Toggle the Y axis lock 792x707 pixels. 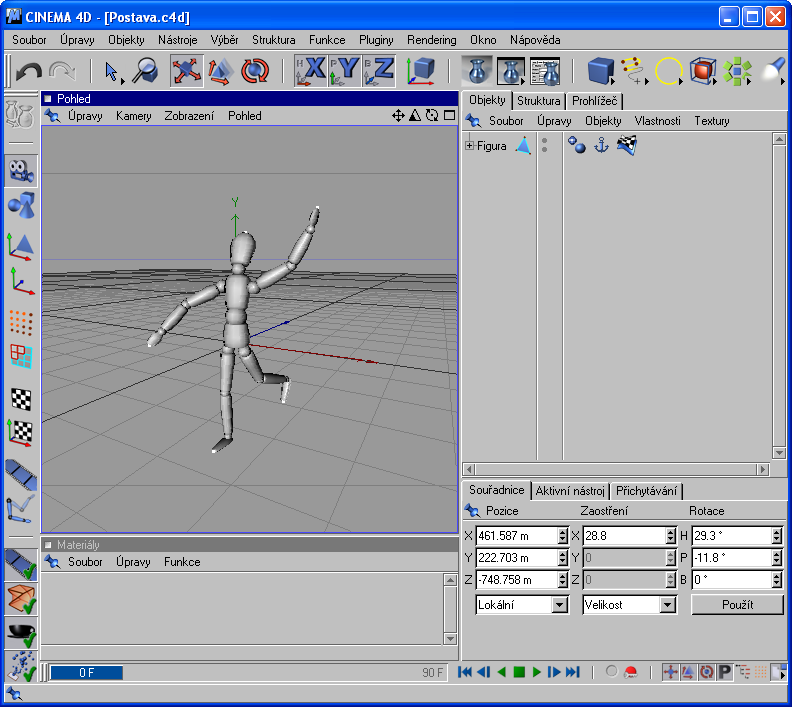pyautogui.click(x=345, y=71)
